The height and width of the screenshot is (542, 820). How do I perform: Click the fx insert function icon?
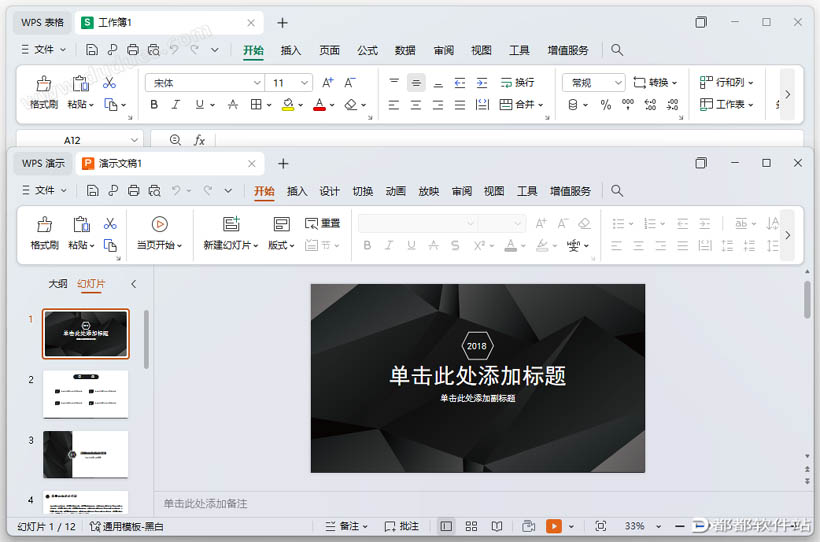[x=199, y=140]
